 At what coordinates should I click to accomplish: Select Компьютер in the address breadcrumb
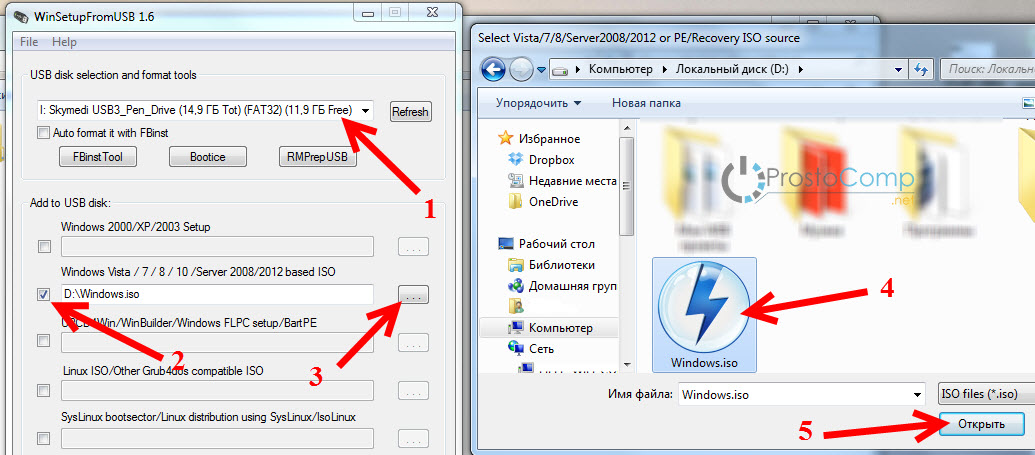click(620, 69)
